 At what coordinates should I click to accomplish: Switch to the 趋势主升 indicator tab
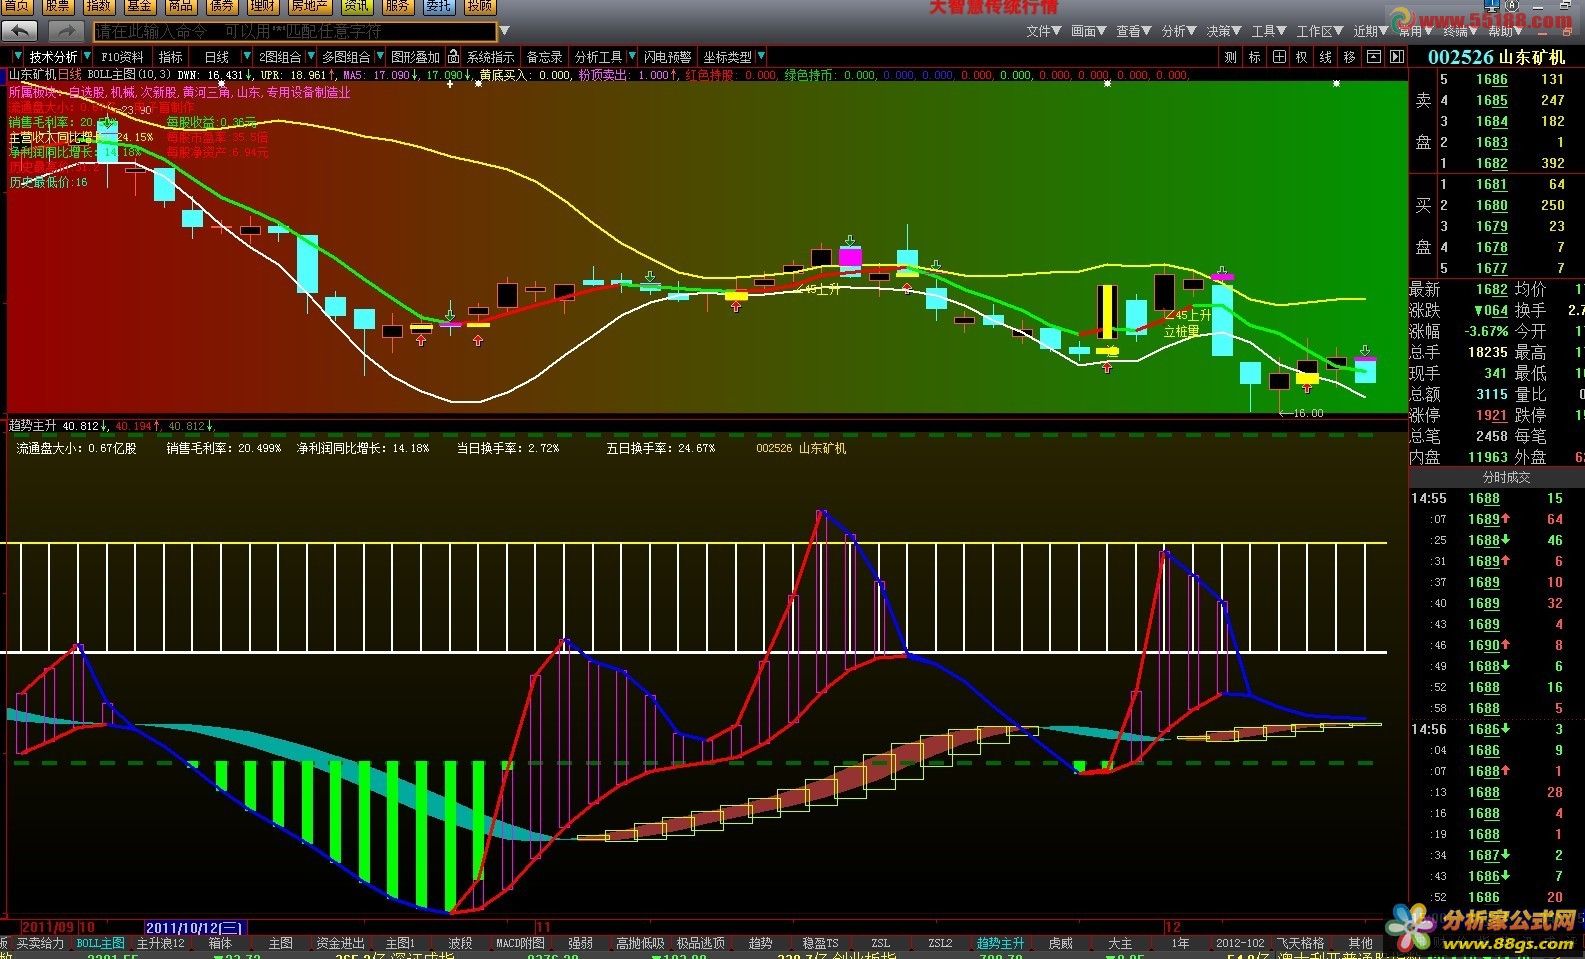(x=1001, y=943)
